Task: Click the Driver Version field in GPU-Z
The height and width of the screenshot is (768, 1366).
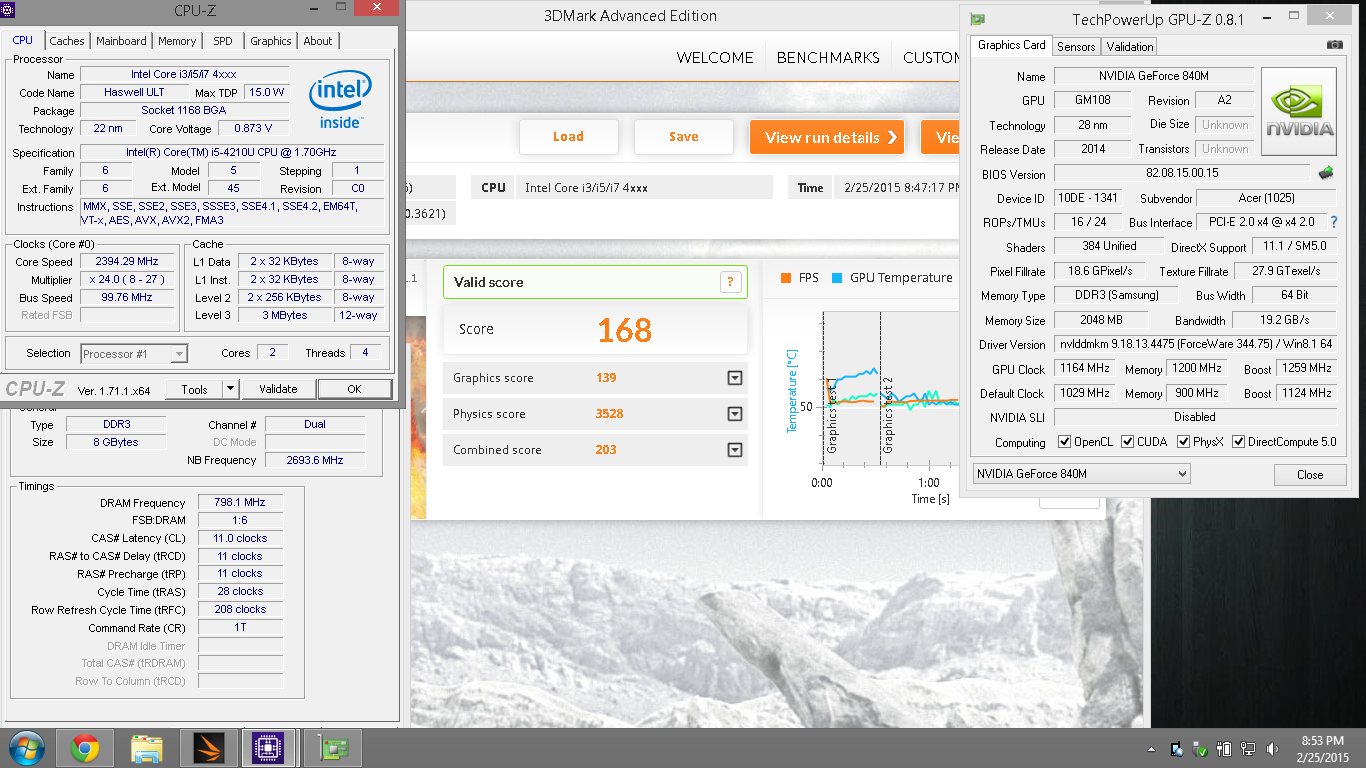Action: click(x=1196, y=344)
